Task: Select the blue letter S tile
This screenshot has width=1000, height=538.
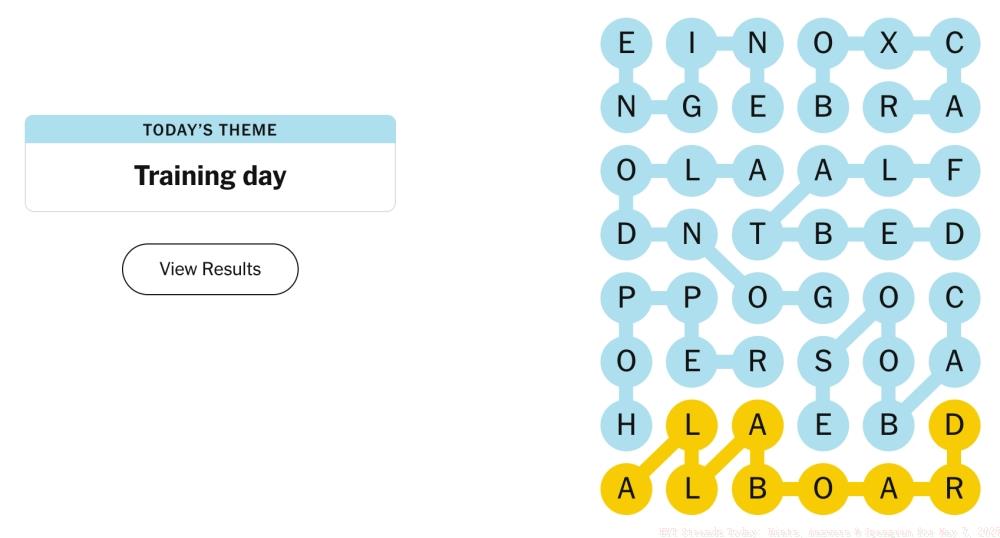Action: (823, 361)
